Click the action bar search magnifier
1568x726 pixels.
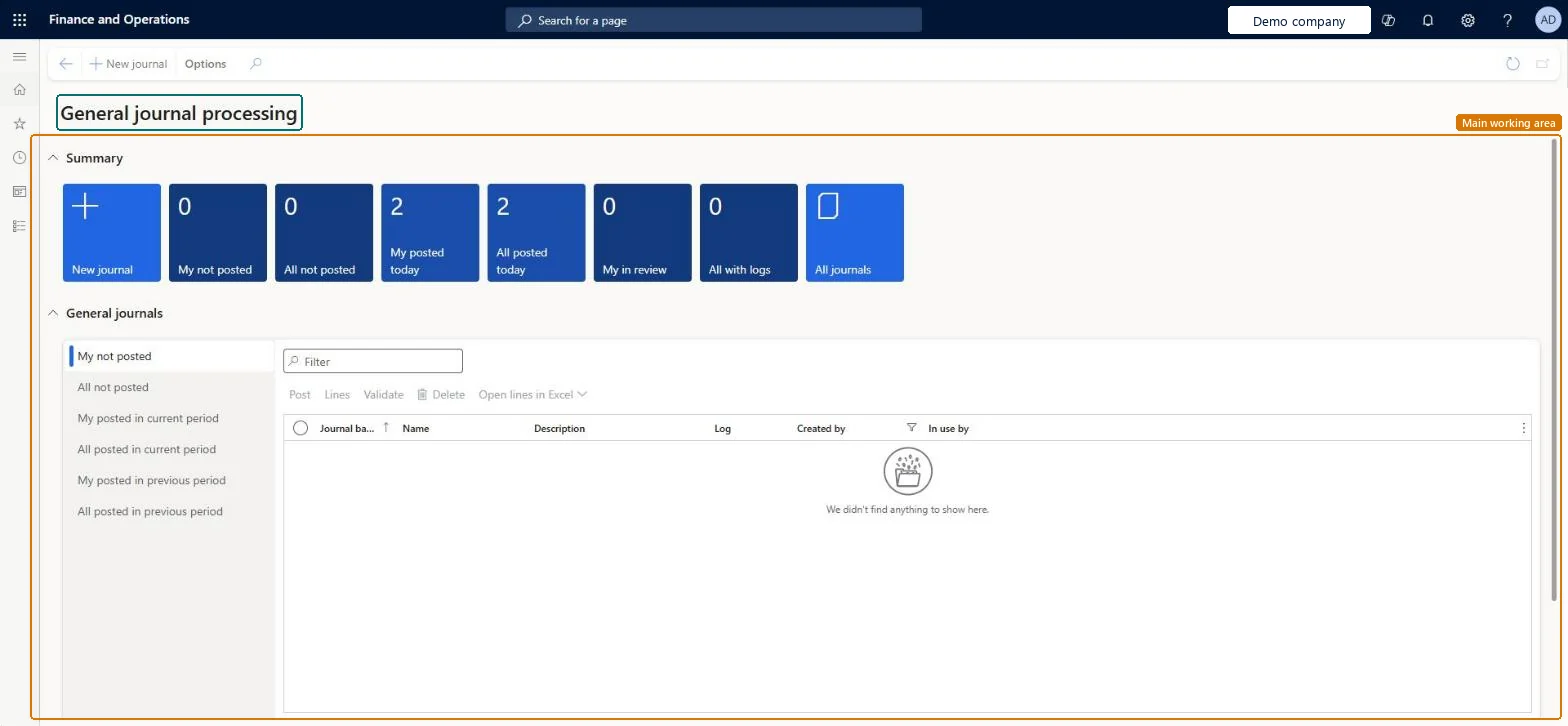pos(256,64)
